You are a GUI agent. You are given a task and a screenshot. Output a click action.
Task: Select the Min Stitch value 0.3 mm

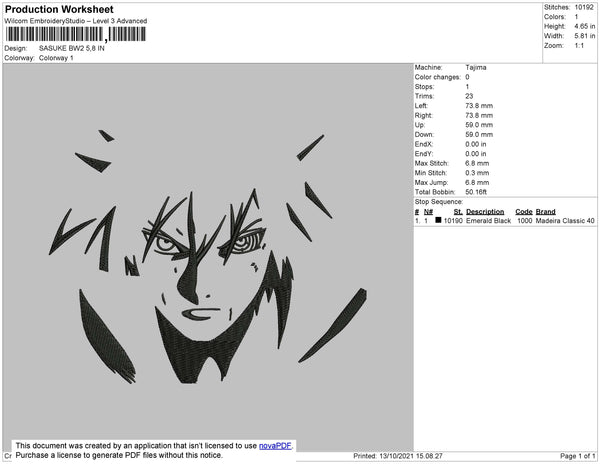[x=477, y=173]
